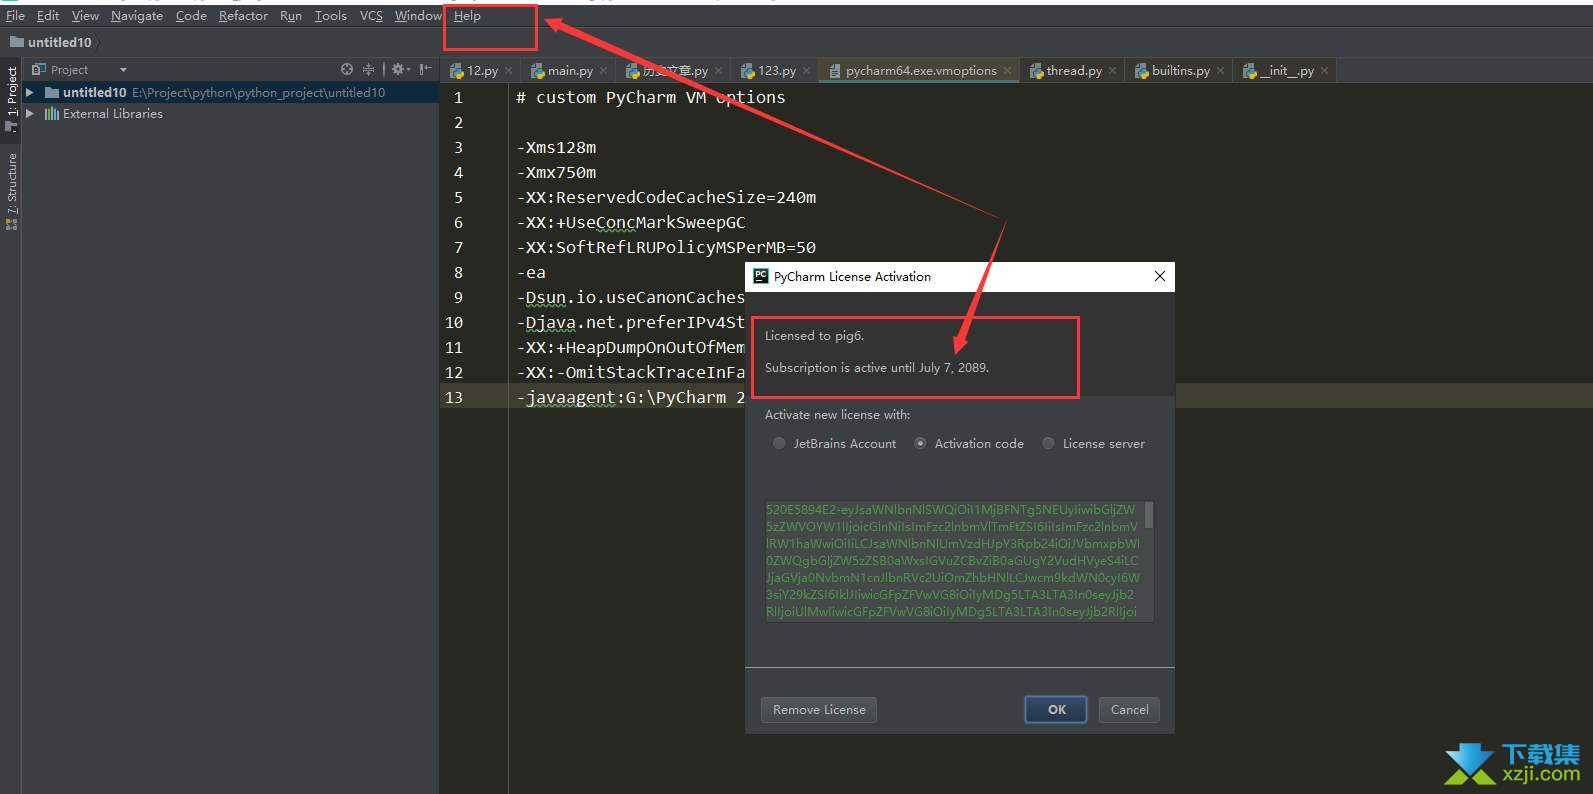This screenshot has width=1593, height=794.
Task: Hide the Project panel using the hide icon
Action: 425,69
